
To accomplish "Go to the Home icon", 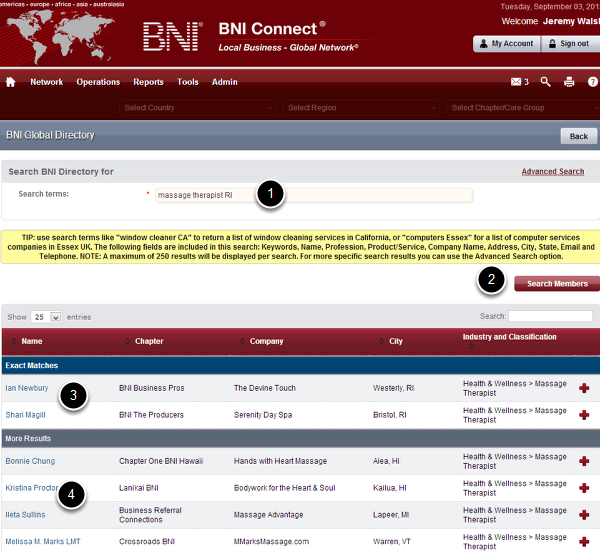I will tap(11, 82).
